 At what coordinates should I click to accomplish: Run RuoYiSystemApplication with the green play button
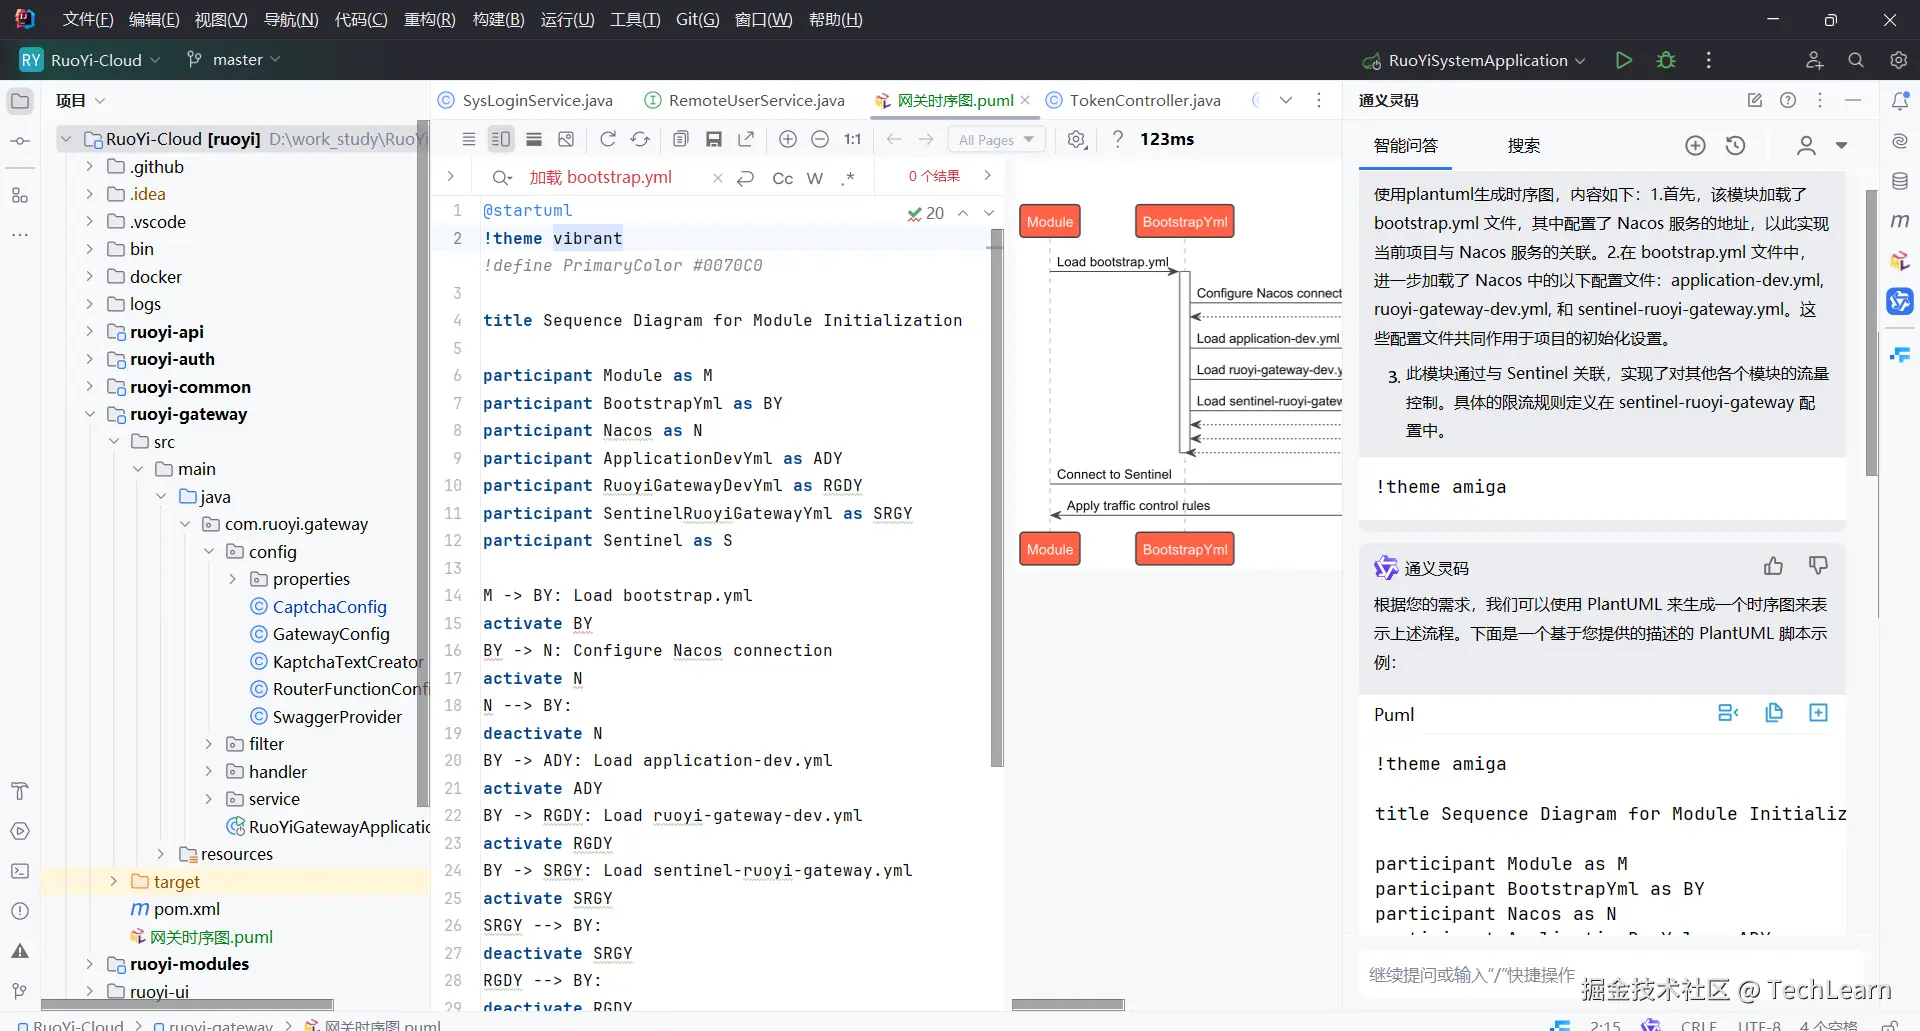click(x=1624, y=60)
